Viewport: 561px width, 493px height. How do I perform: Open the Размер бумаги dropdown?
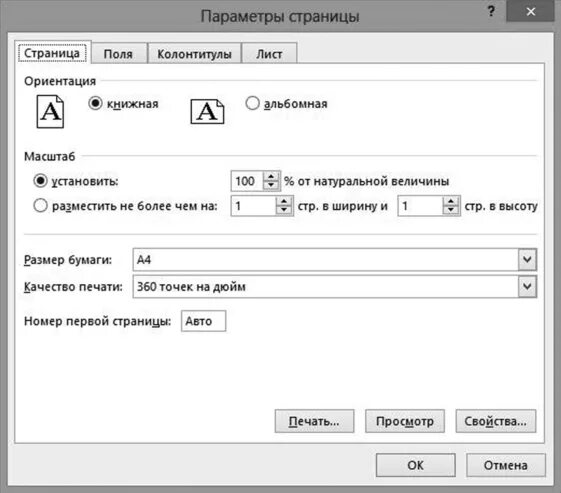pyautogui.click(x=527, y=259)
